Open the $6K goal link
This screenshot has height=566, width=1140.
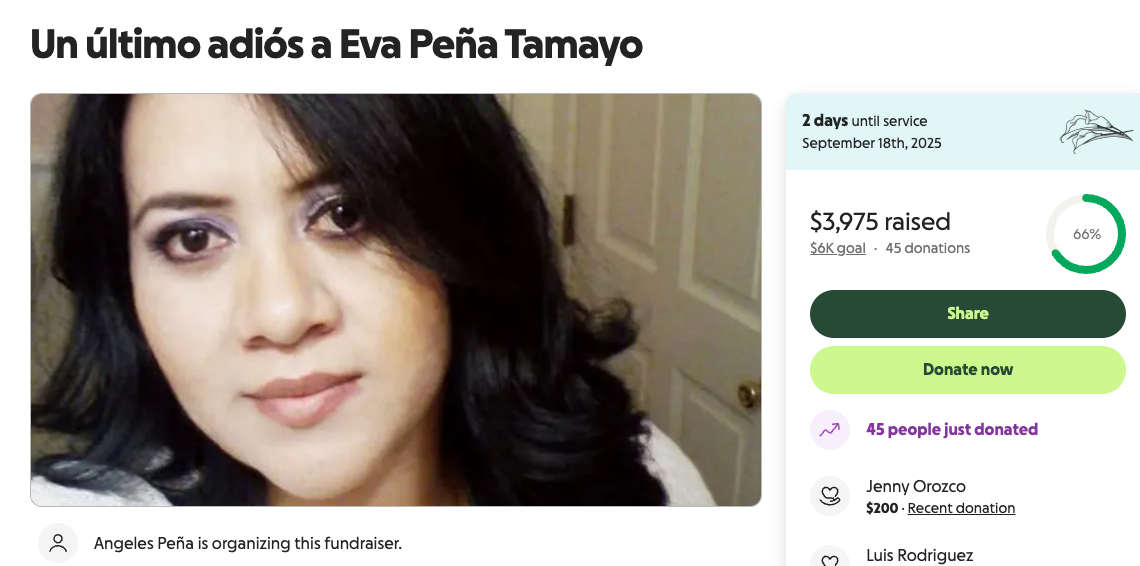point(838,248)
